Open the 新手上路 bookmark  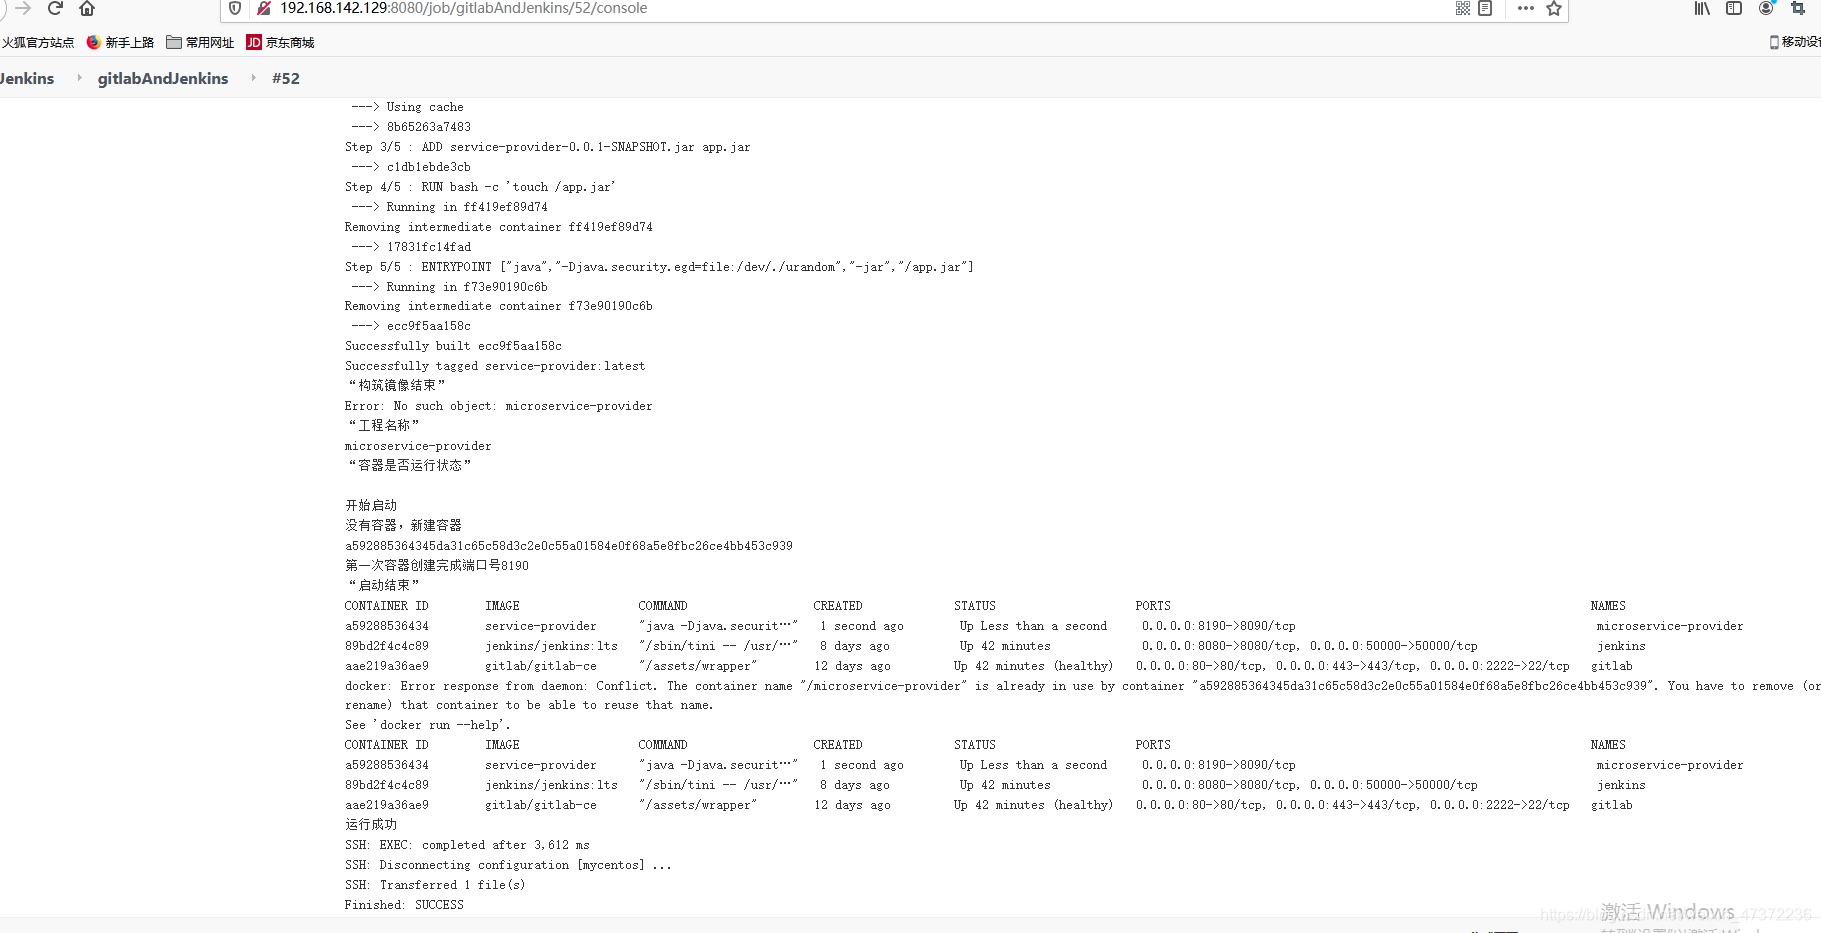120,42
